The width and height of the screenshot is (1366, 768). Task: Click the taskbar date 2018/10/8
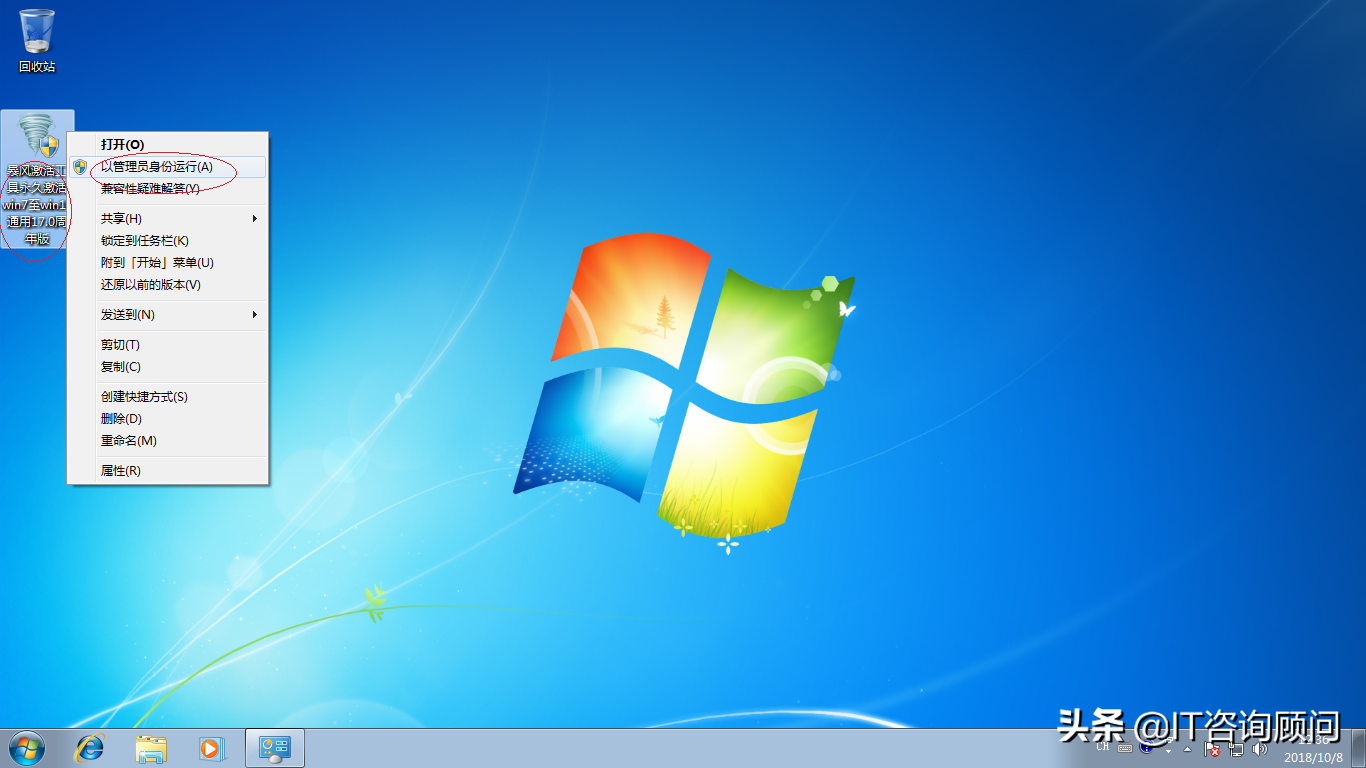[x=1314, y=758]
